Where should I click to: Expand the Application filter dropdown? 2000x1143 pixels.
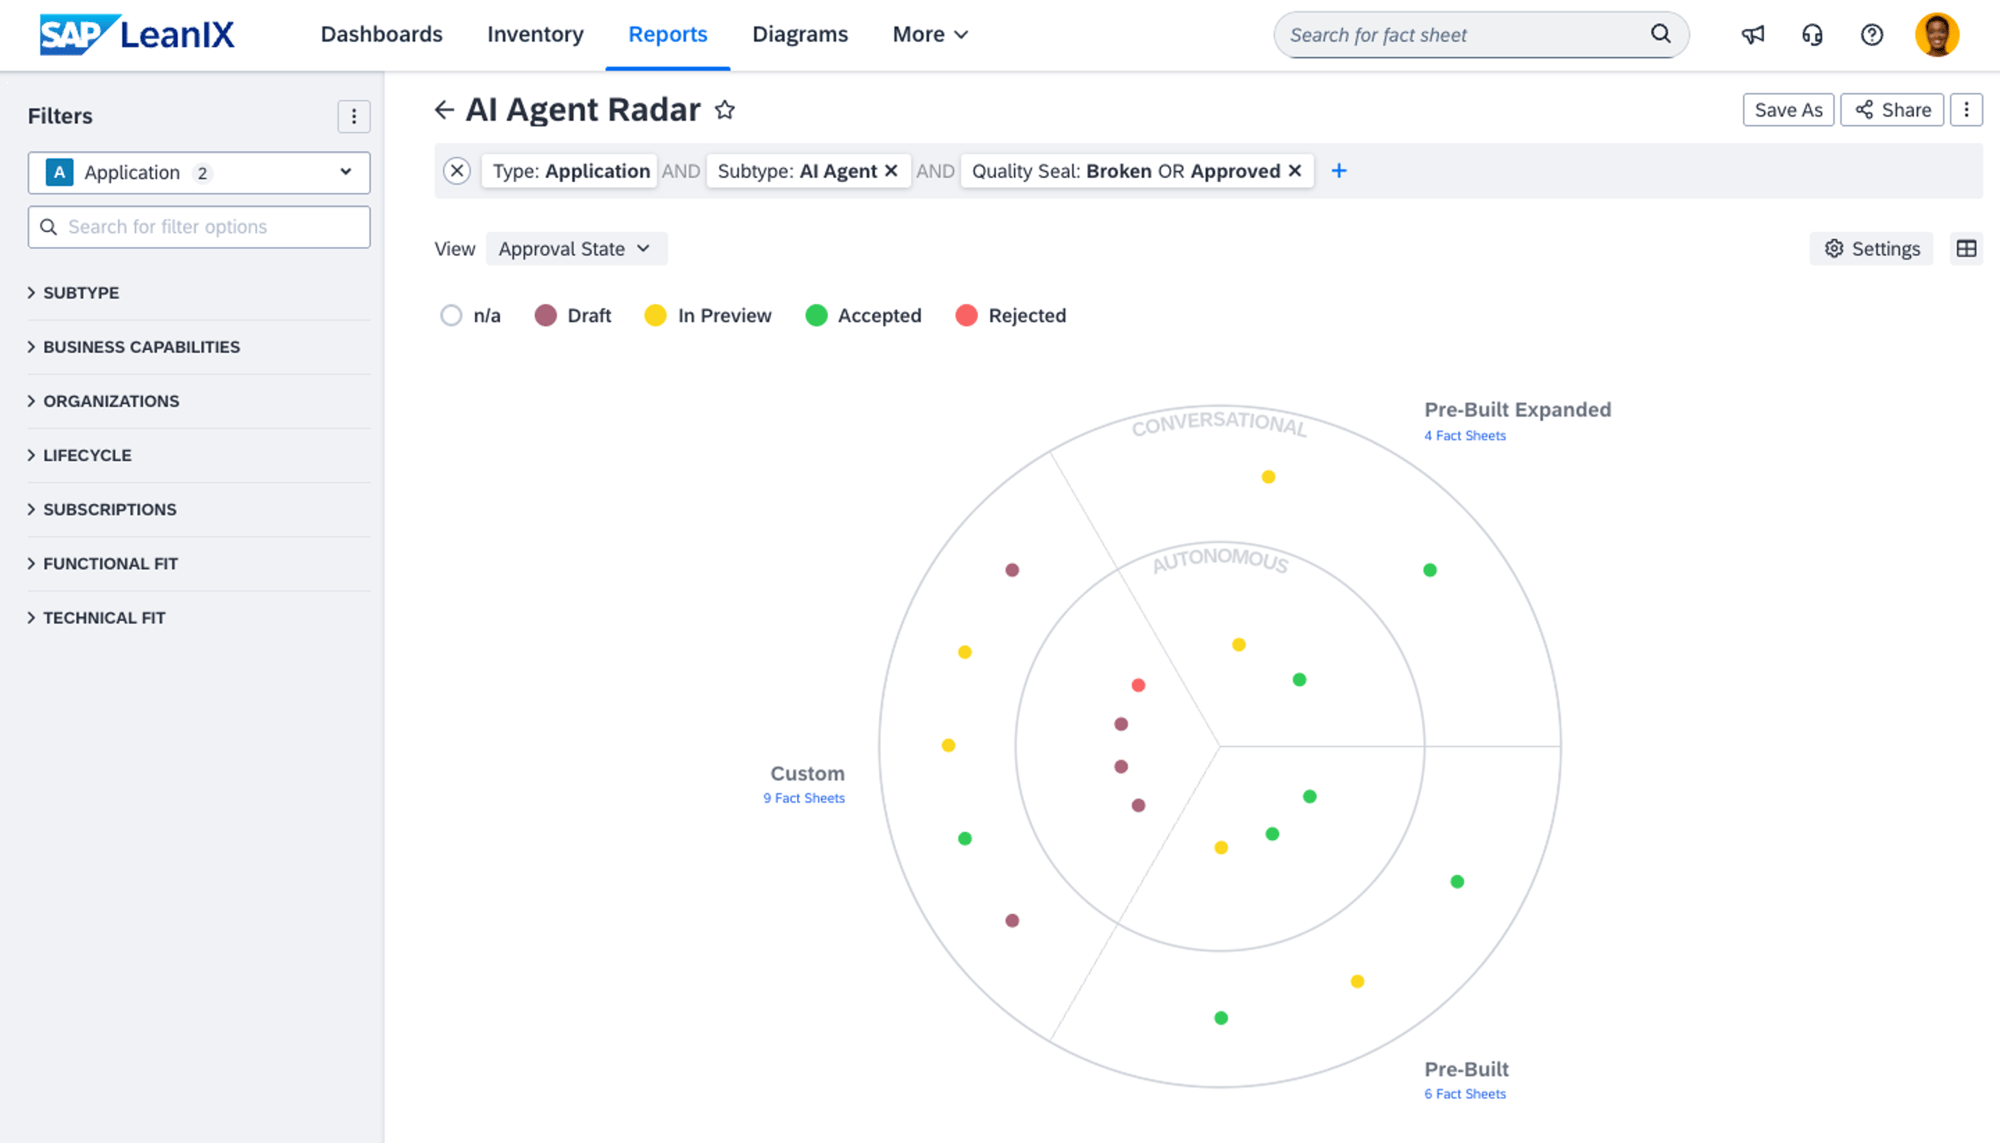click(346, 172)
